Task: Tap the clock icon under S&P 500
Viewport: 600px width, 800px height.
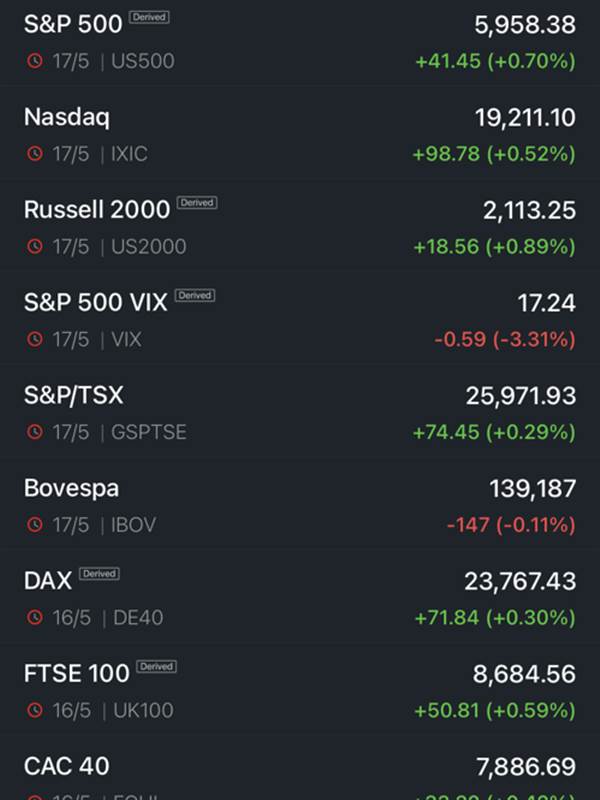Action: pyautogui.click(x=35, y=61)
